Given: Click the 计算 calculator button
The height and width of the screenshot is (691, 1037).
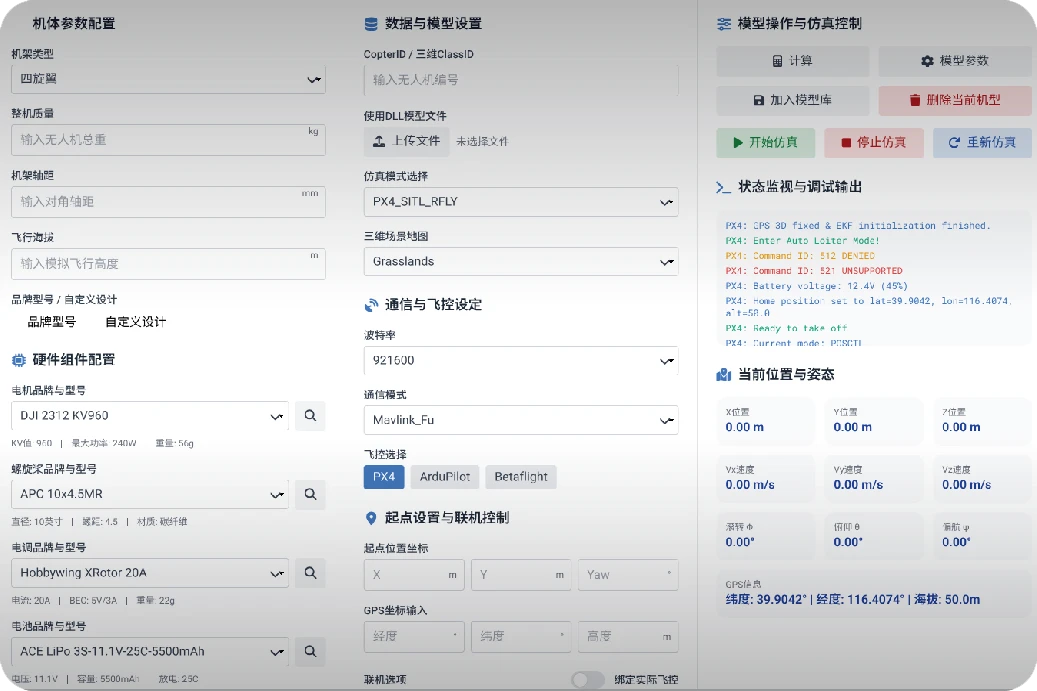Looking at the screenshot, I should click(x=792, y=61).
